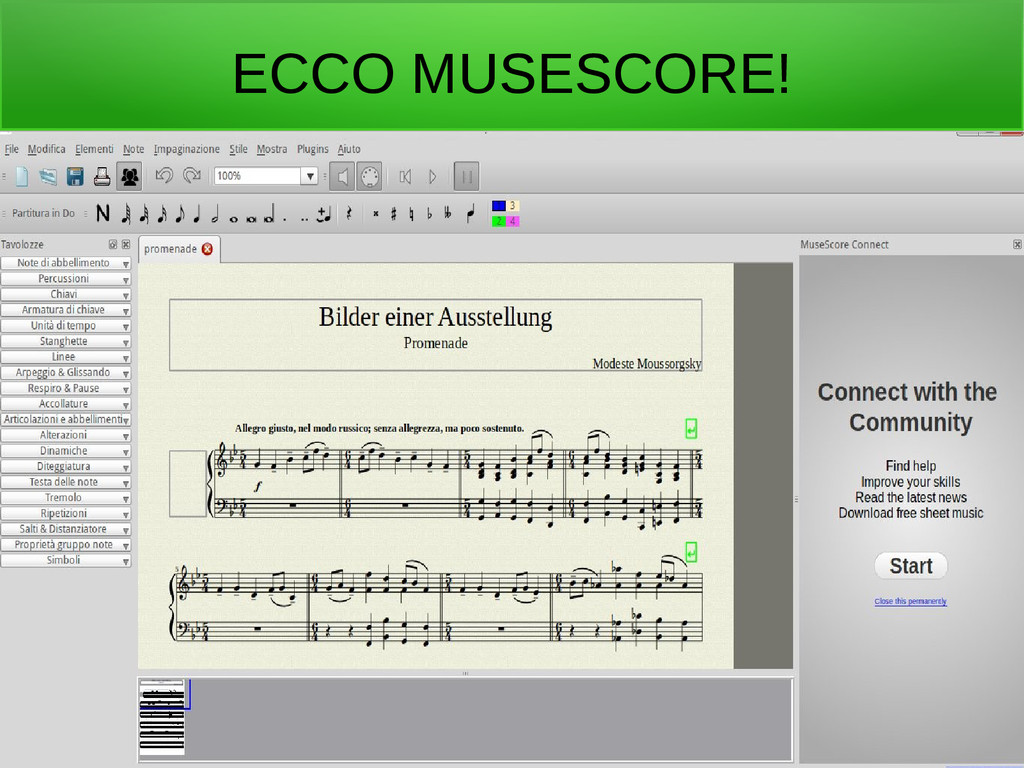Open the Plugins menu

313,149
